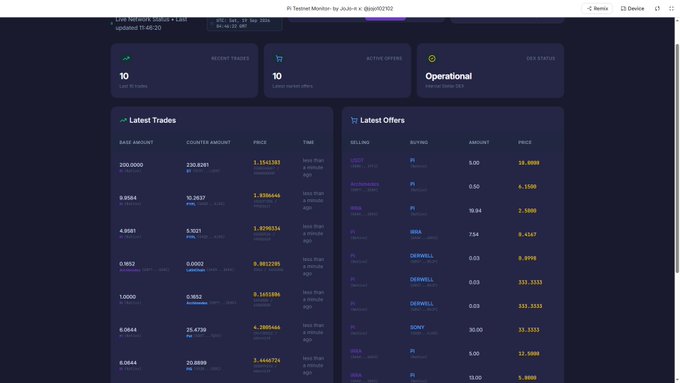The width and height of the screenshot is (680, 383).
Task: Click the SELLING column header
Action: point(360,142)
